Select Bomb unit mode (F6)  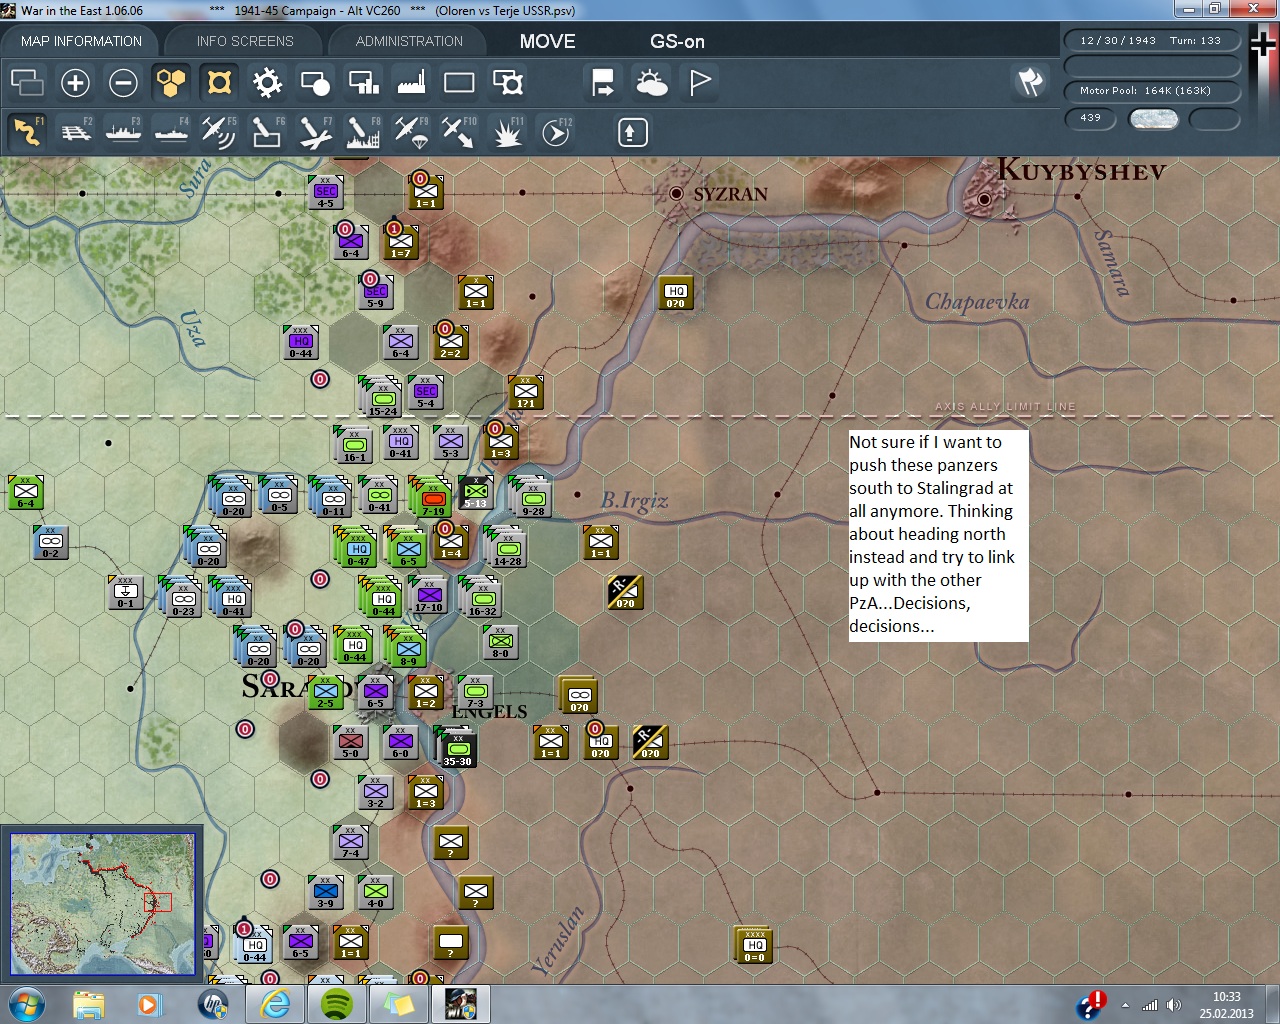pyautogui.click(x=267, y=132)
